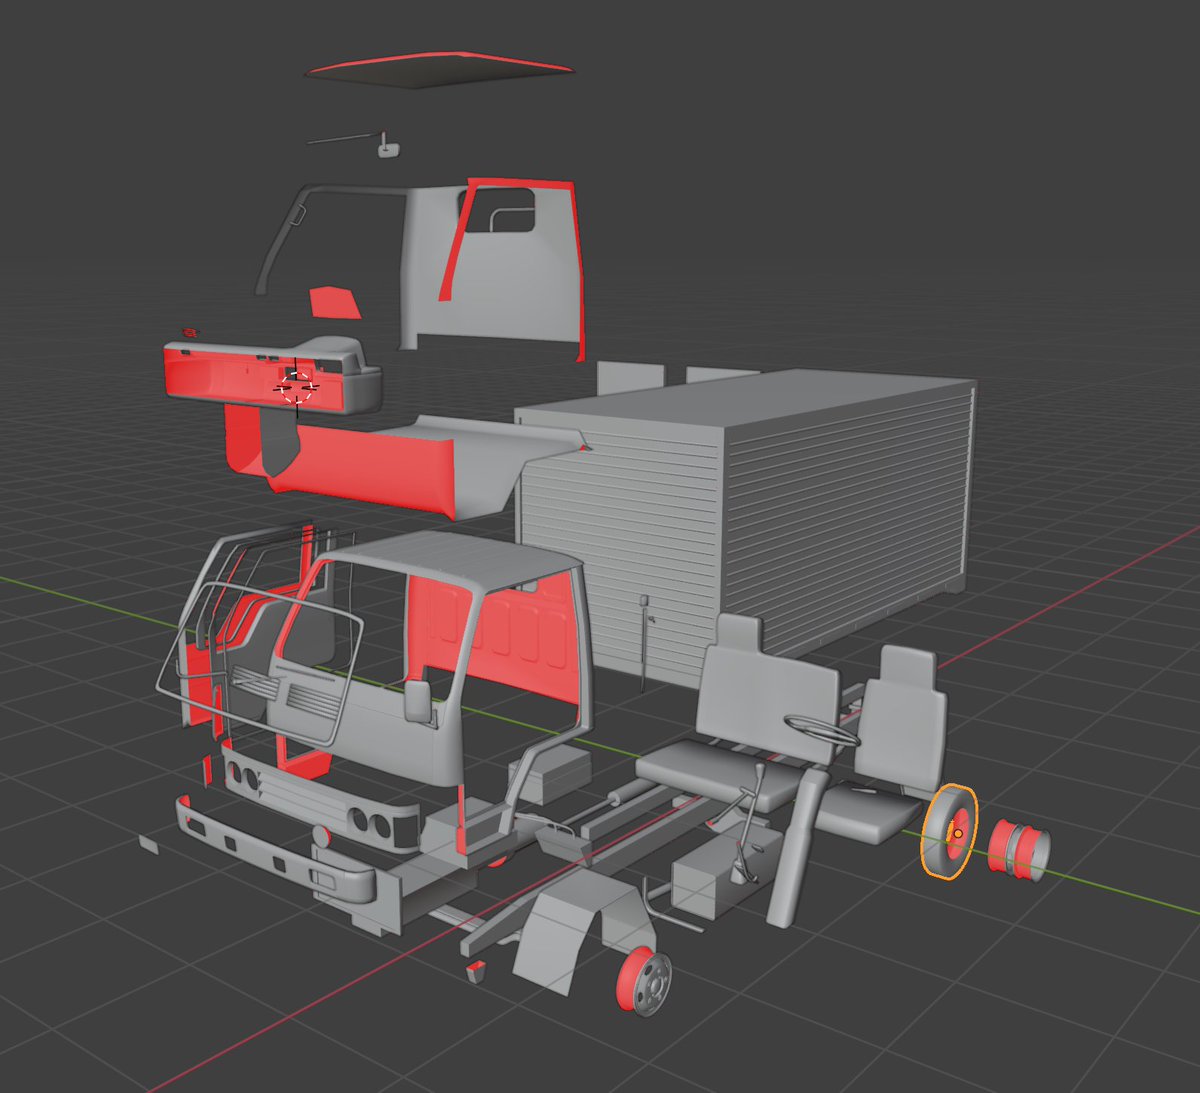Screen dimensions: 1200x1093
Task: Select the dashboard mesh
Action: pyautogui.click(x=272, y=377)
